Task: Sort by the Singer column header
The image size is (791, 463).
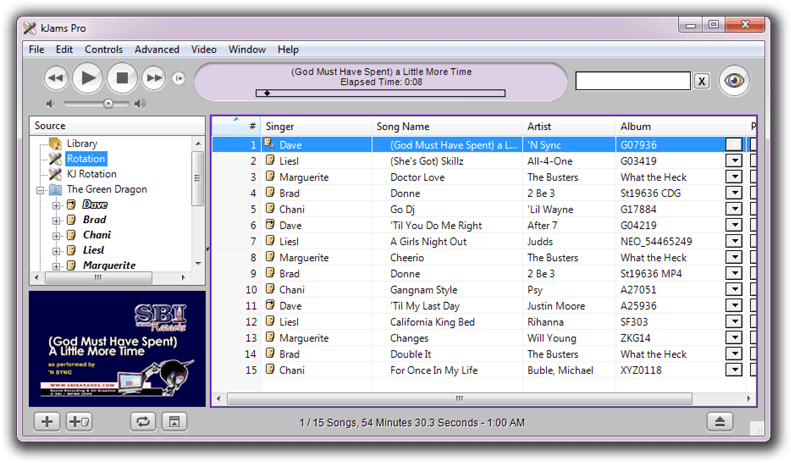Action: coord(280,126)
